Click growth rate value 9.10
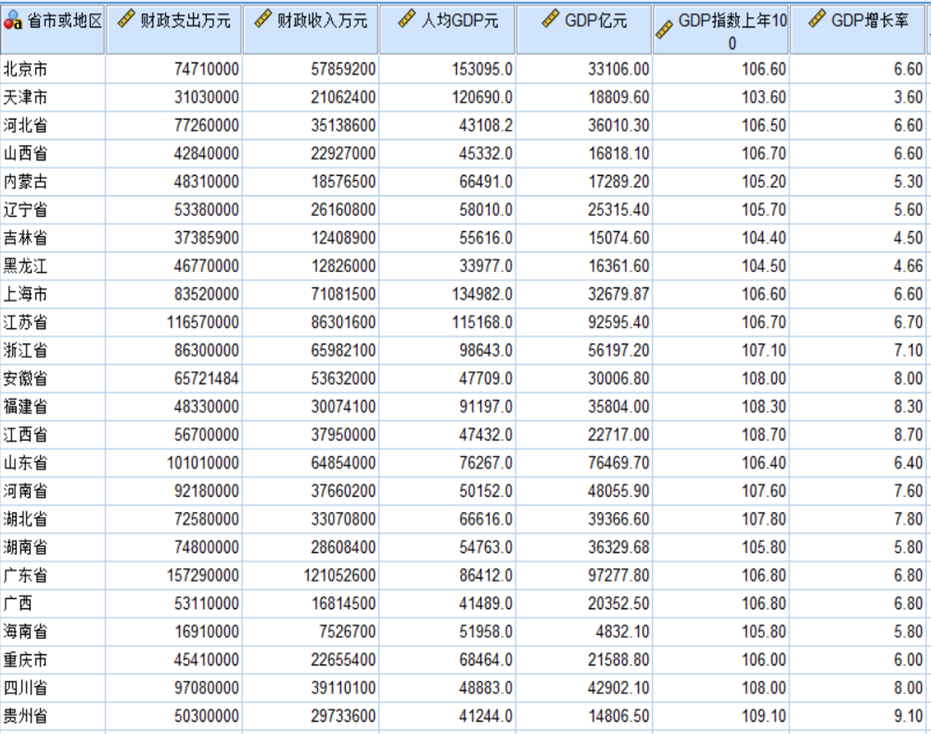Viewport: 931px width, 734px height. tap(908, 716)
